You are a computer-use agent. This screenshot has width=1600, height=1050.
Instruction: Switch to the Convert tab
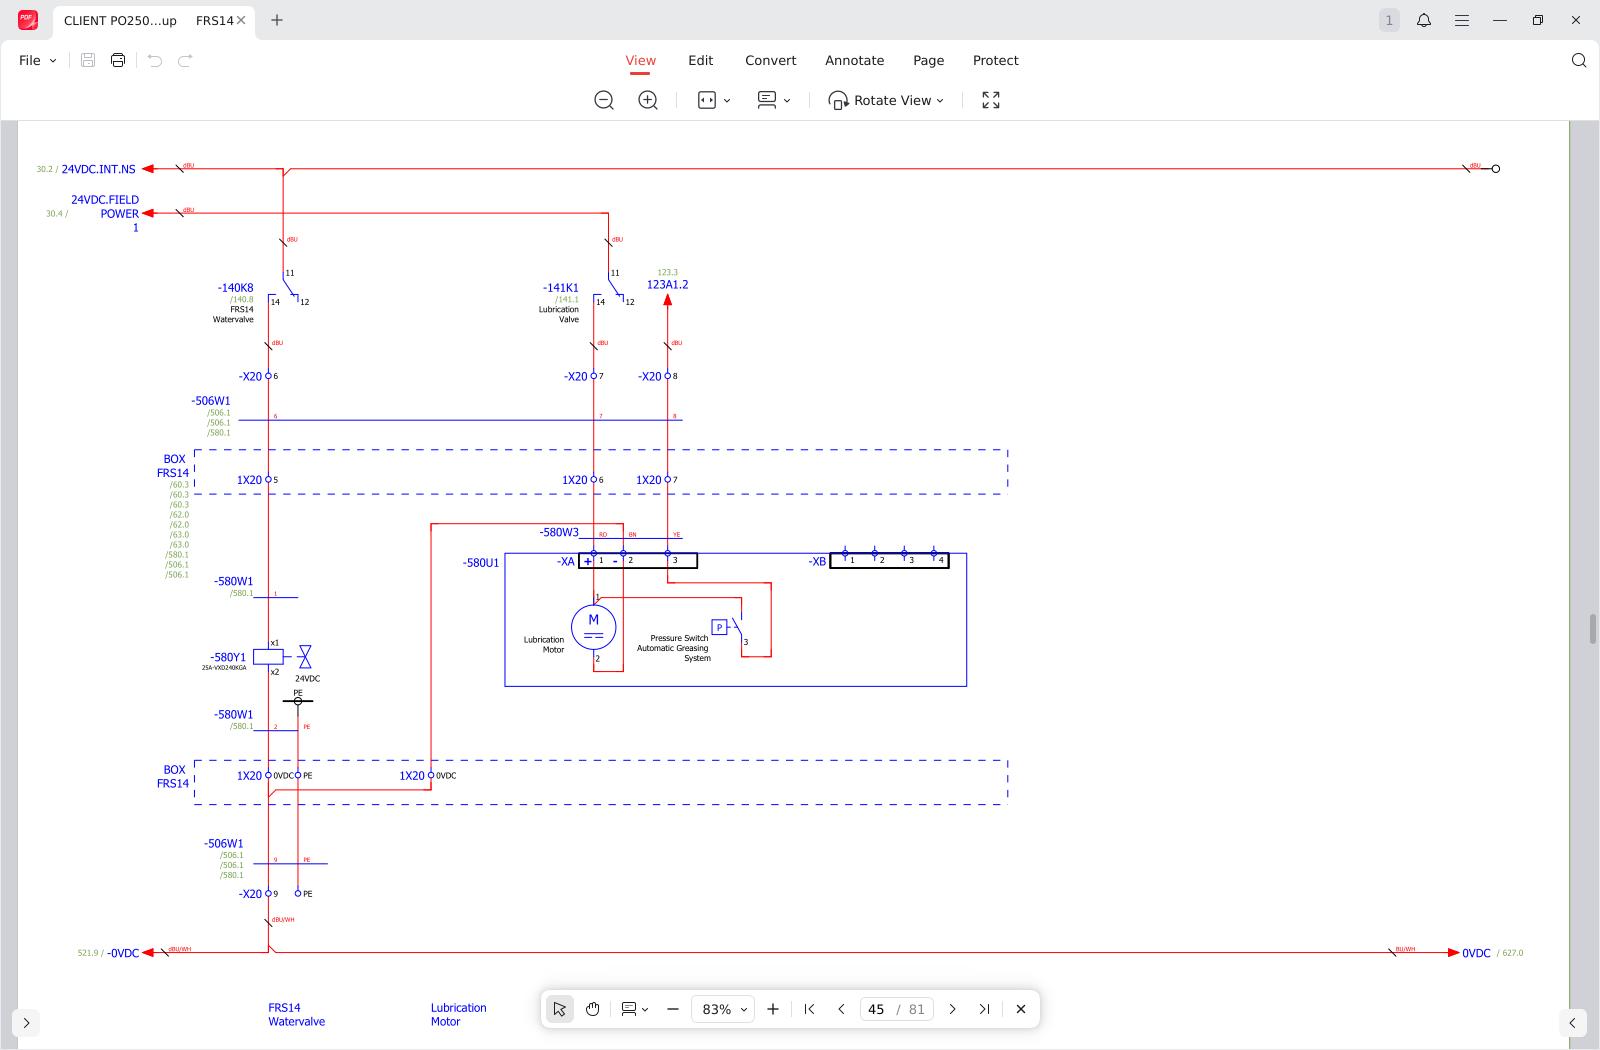[x=770, y=60]
